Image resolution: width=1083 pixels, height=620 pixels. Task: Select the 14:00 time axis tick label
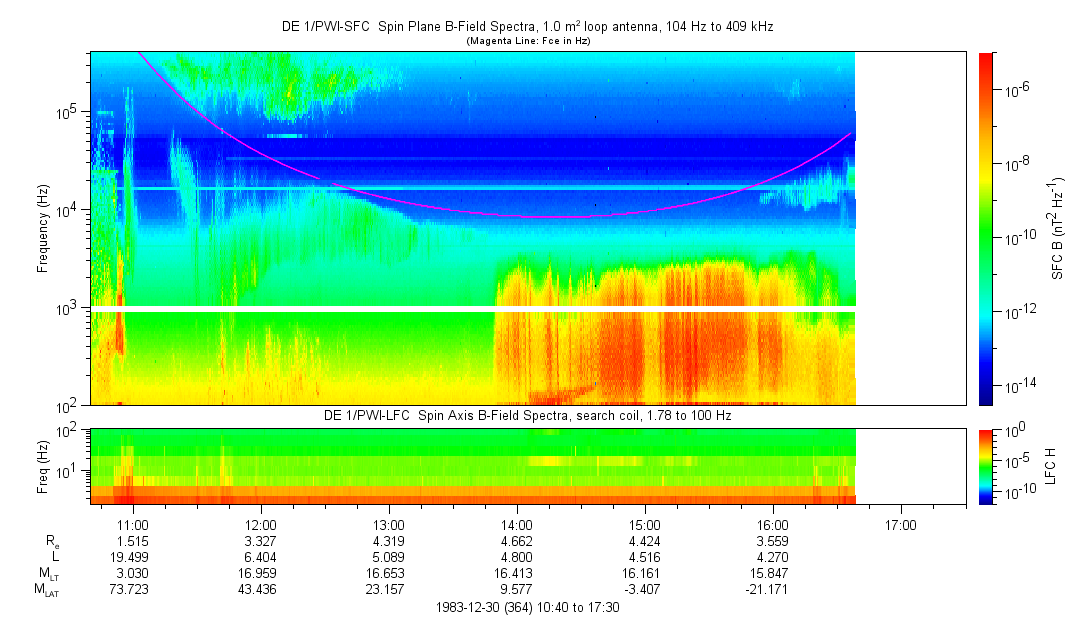coord(517,524)
